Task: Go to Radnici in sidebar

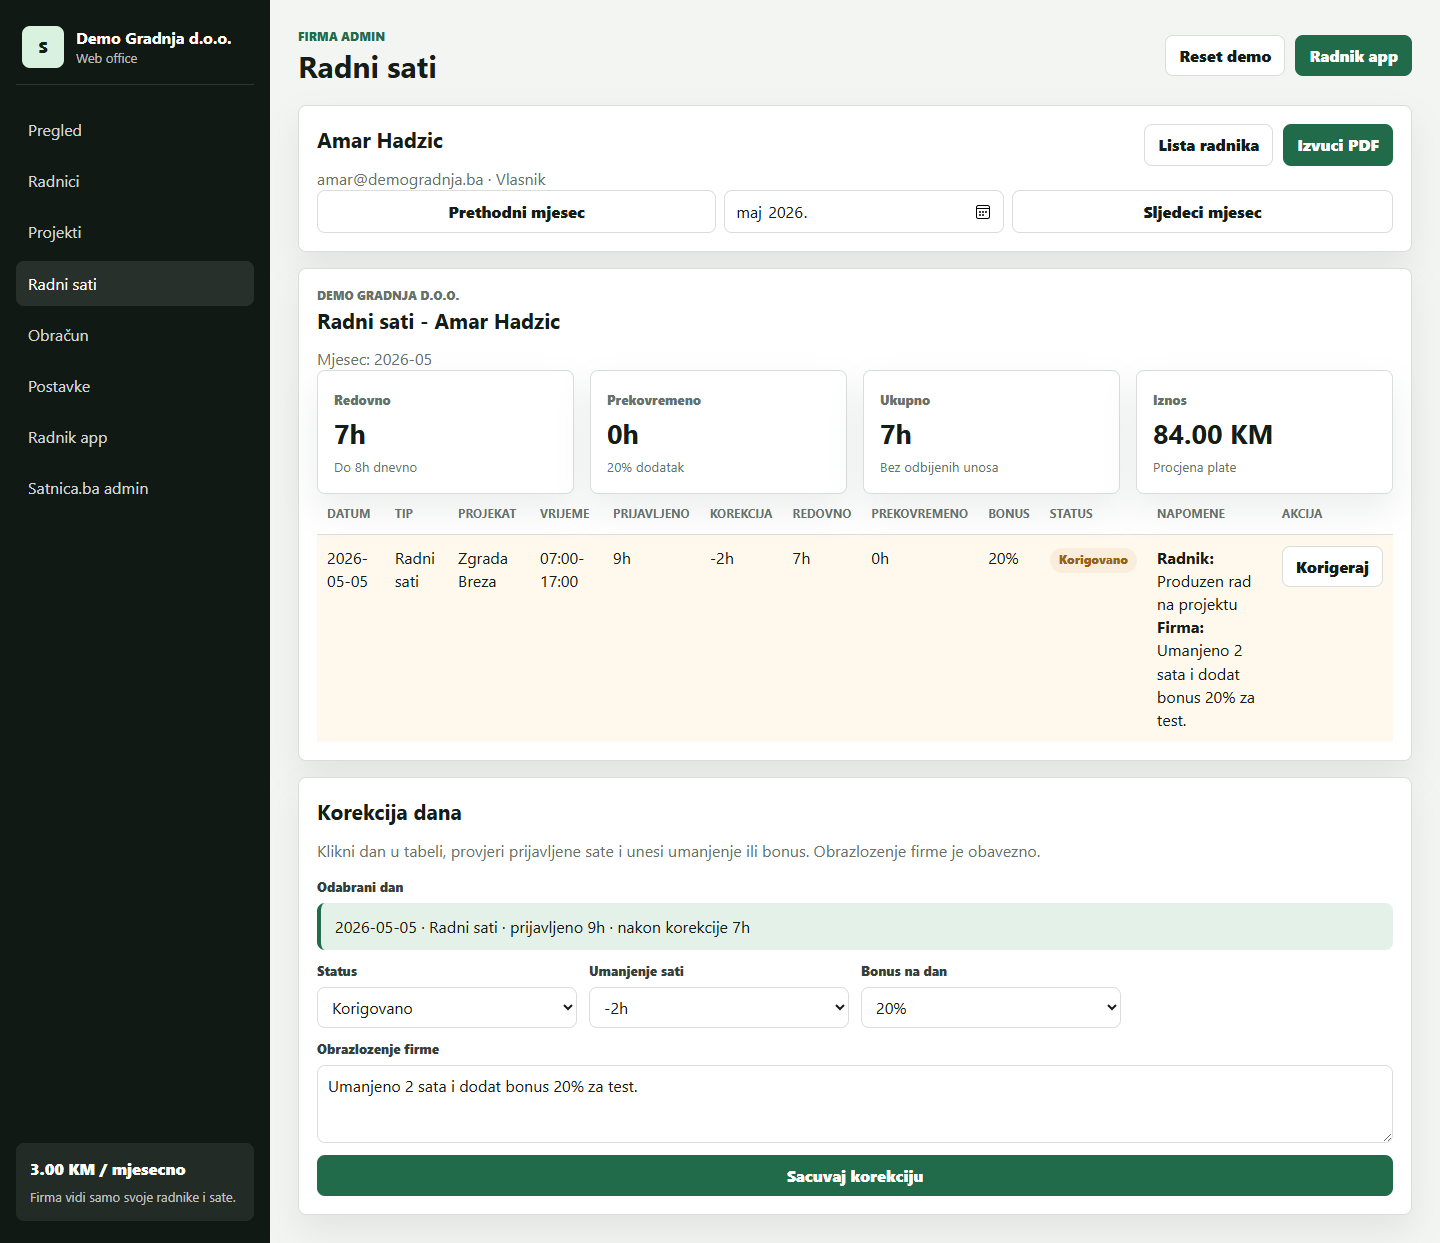Action: click(135, 181)
